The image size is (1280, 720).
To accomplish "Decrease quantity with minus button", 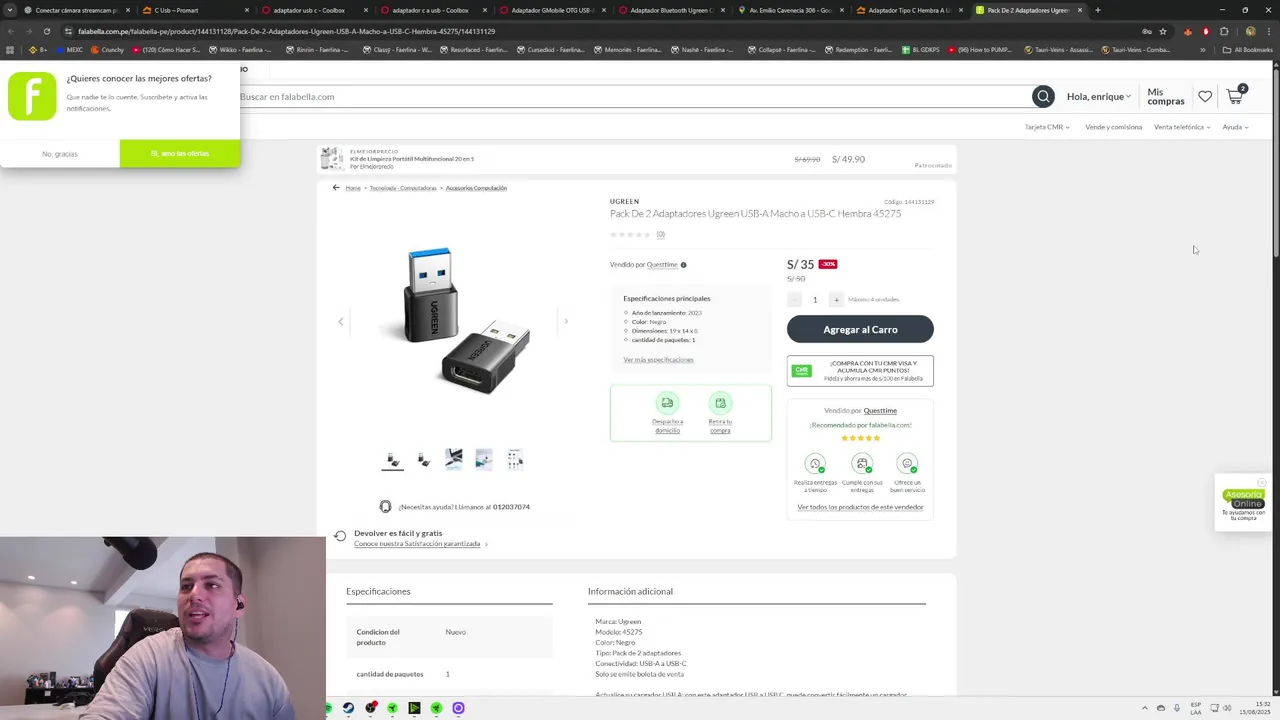I will [x=794, y=300].
